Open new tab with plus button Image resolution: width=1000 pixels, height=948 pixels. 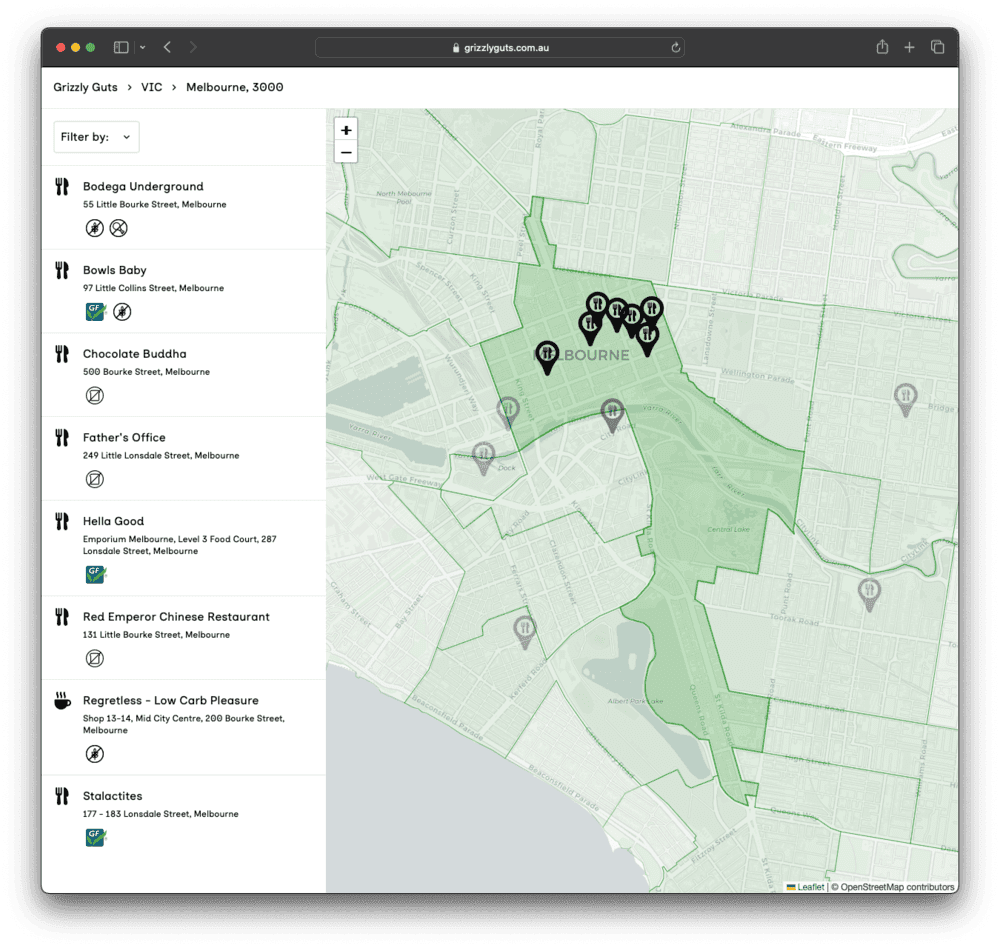[x=909, y=47]
